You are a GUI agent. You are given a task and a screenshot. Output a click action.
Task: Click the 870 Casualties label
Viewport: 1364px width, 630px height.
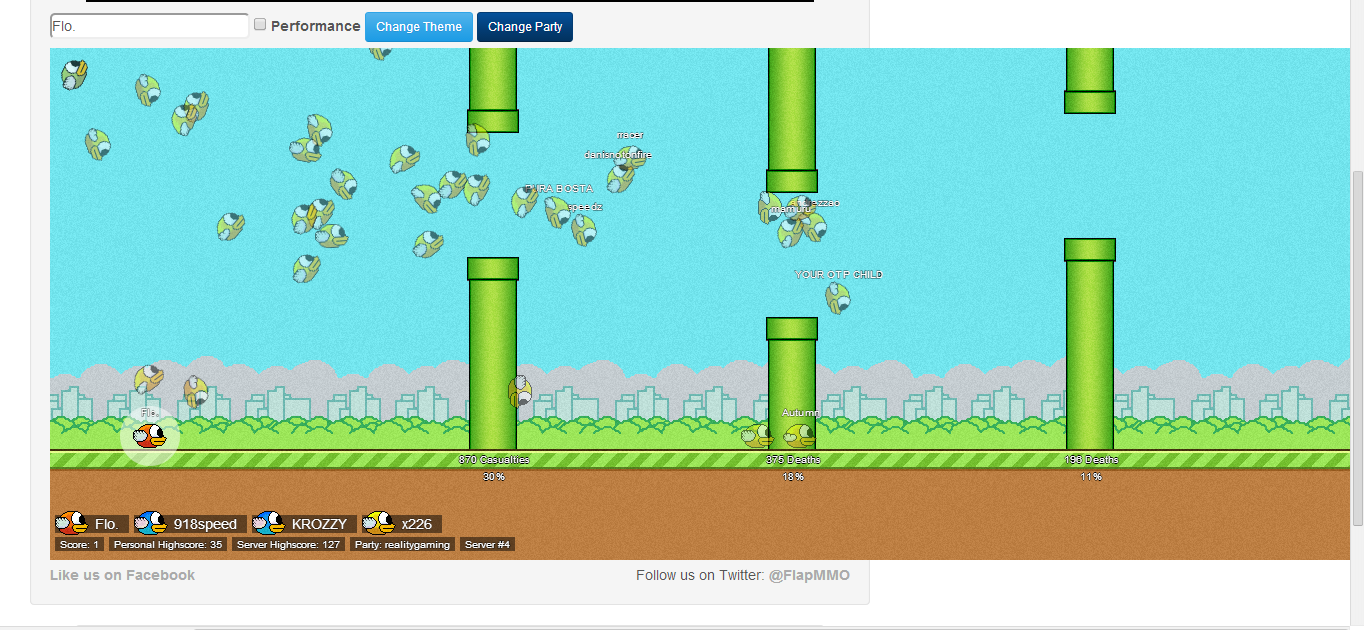(494, 460)
